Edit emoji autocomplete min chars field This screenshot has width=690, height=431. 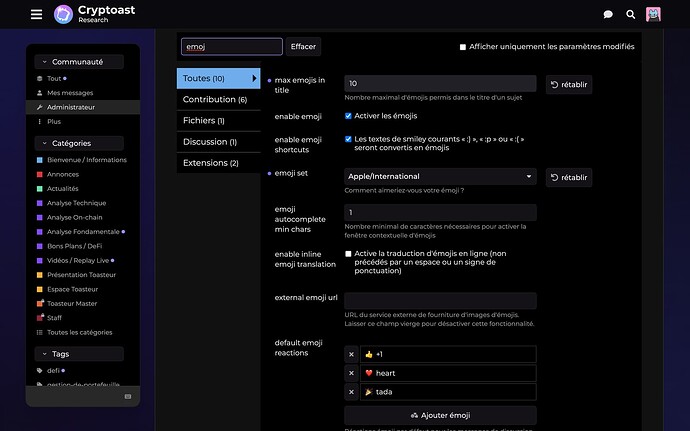point(440,213)
